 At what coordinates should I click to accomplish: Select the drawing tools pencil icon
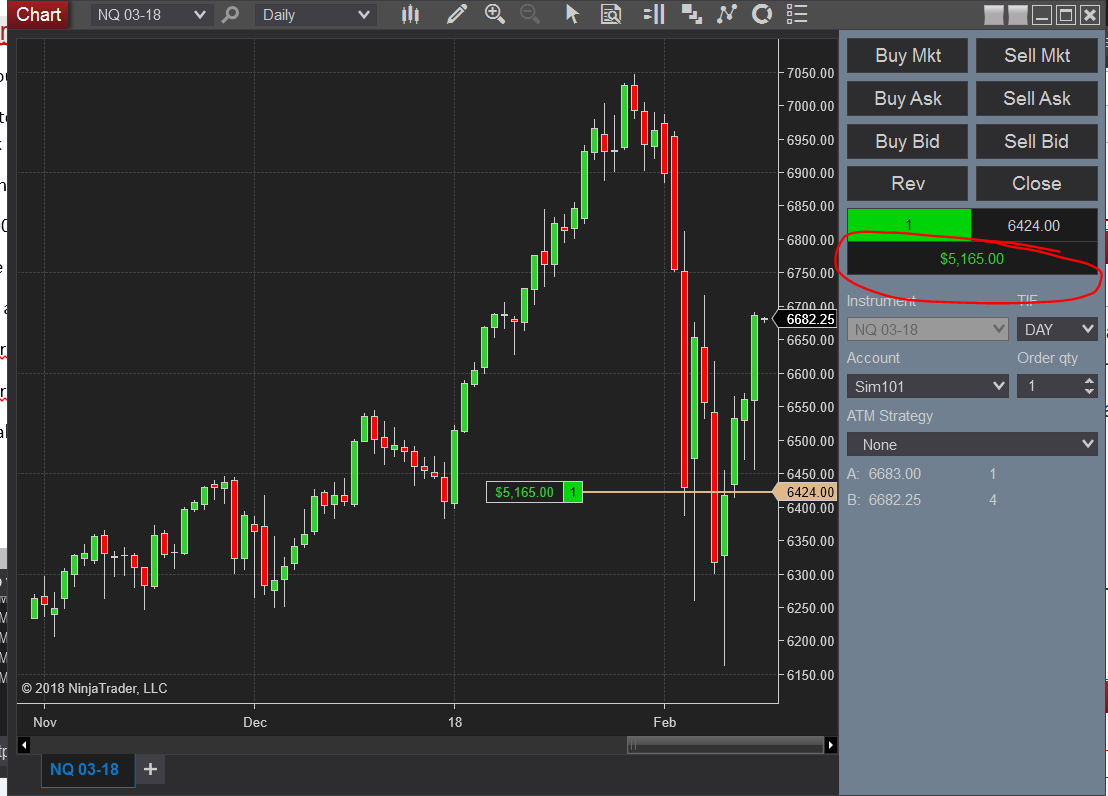click(456, 14)
